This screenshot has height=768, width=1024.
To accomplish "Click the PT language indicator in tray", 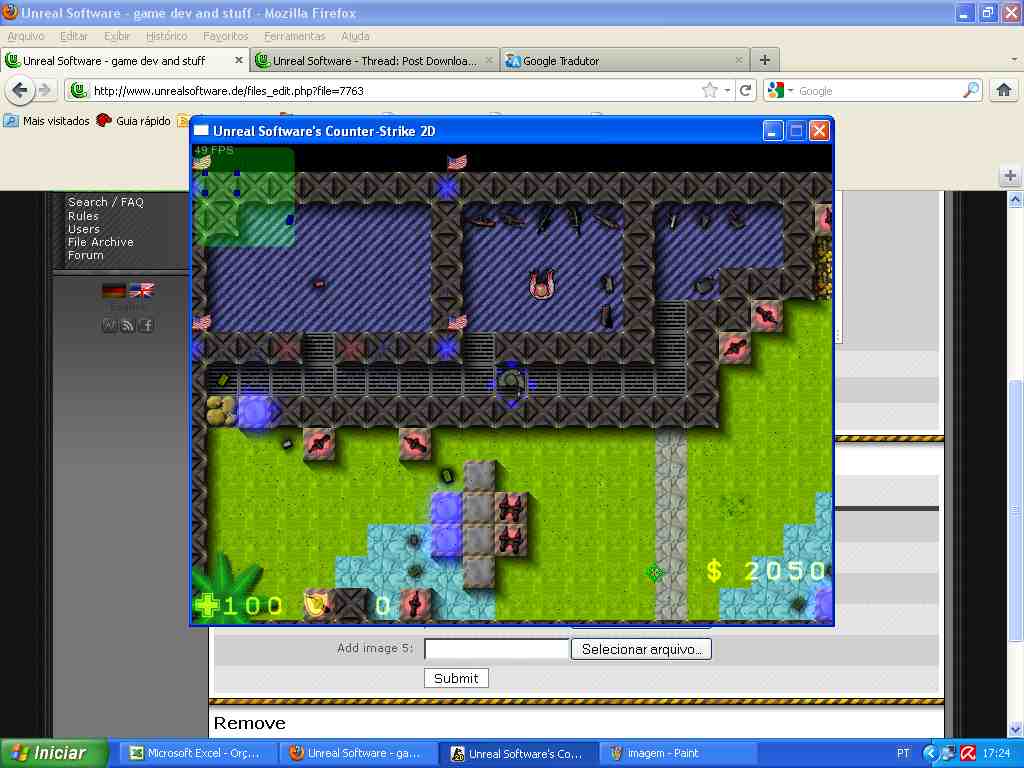I will coord(903,753).
